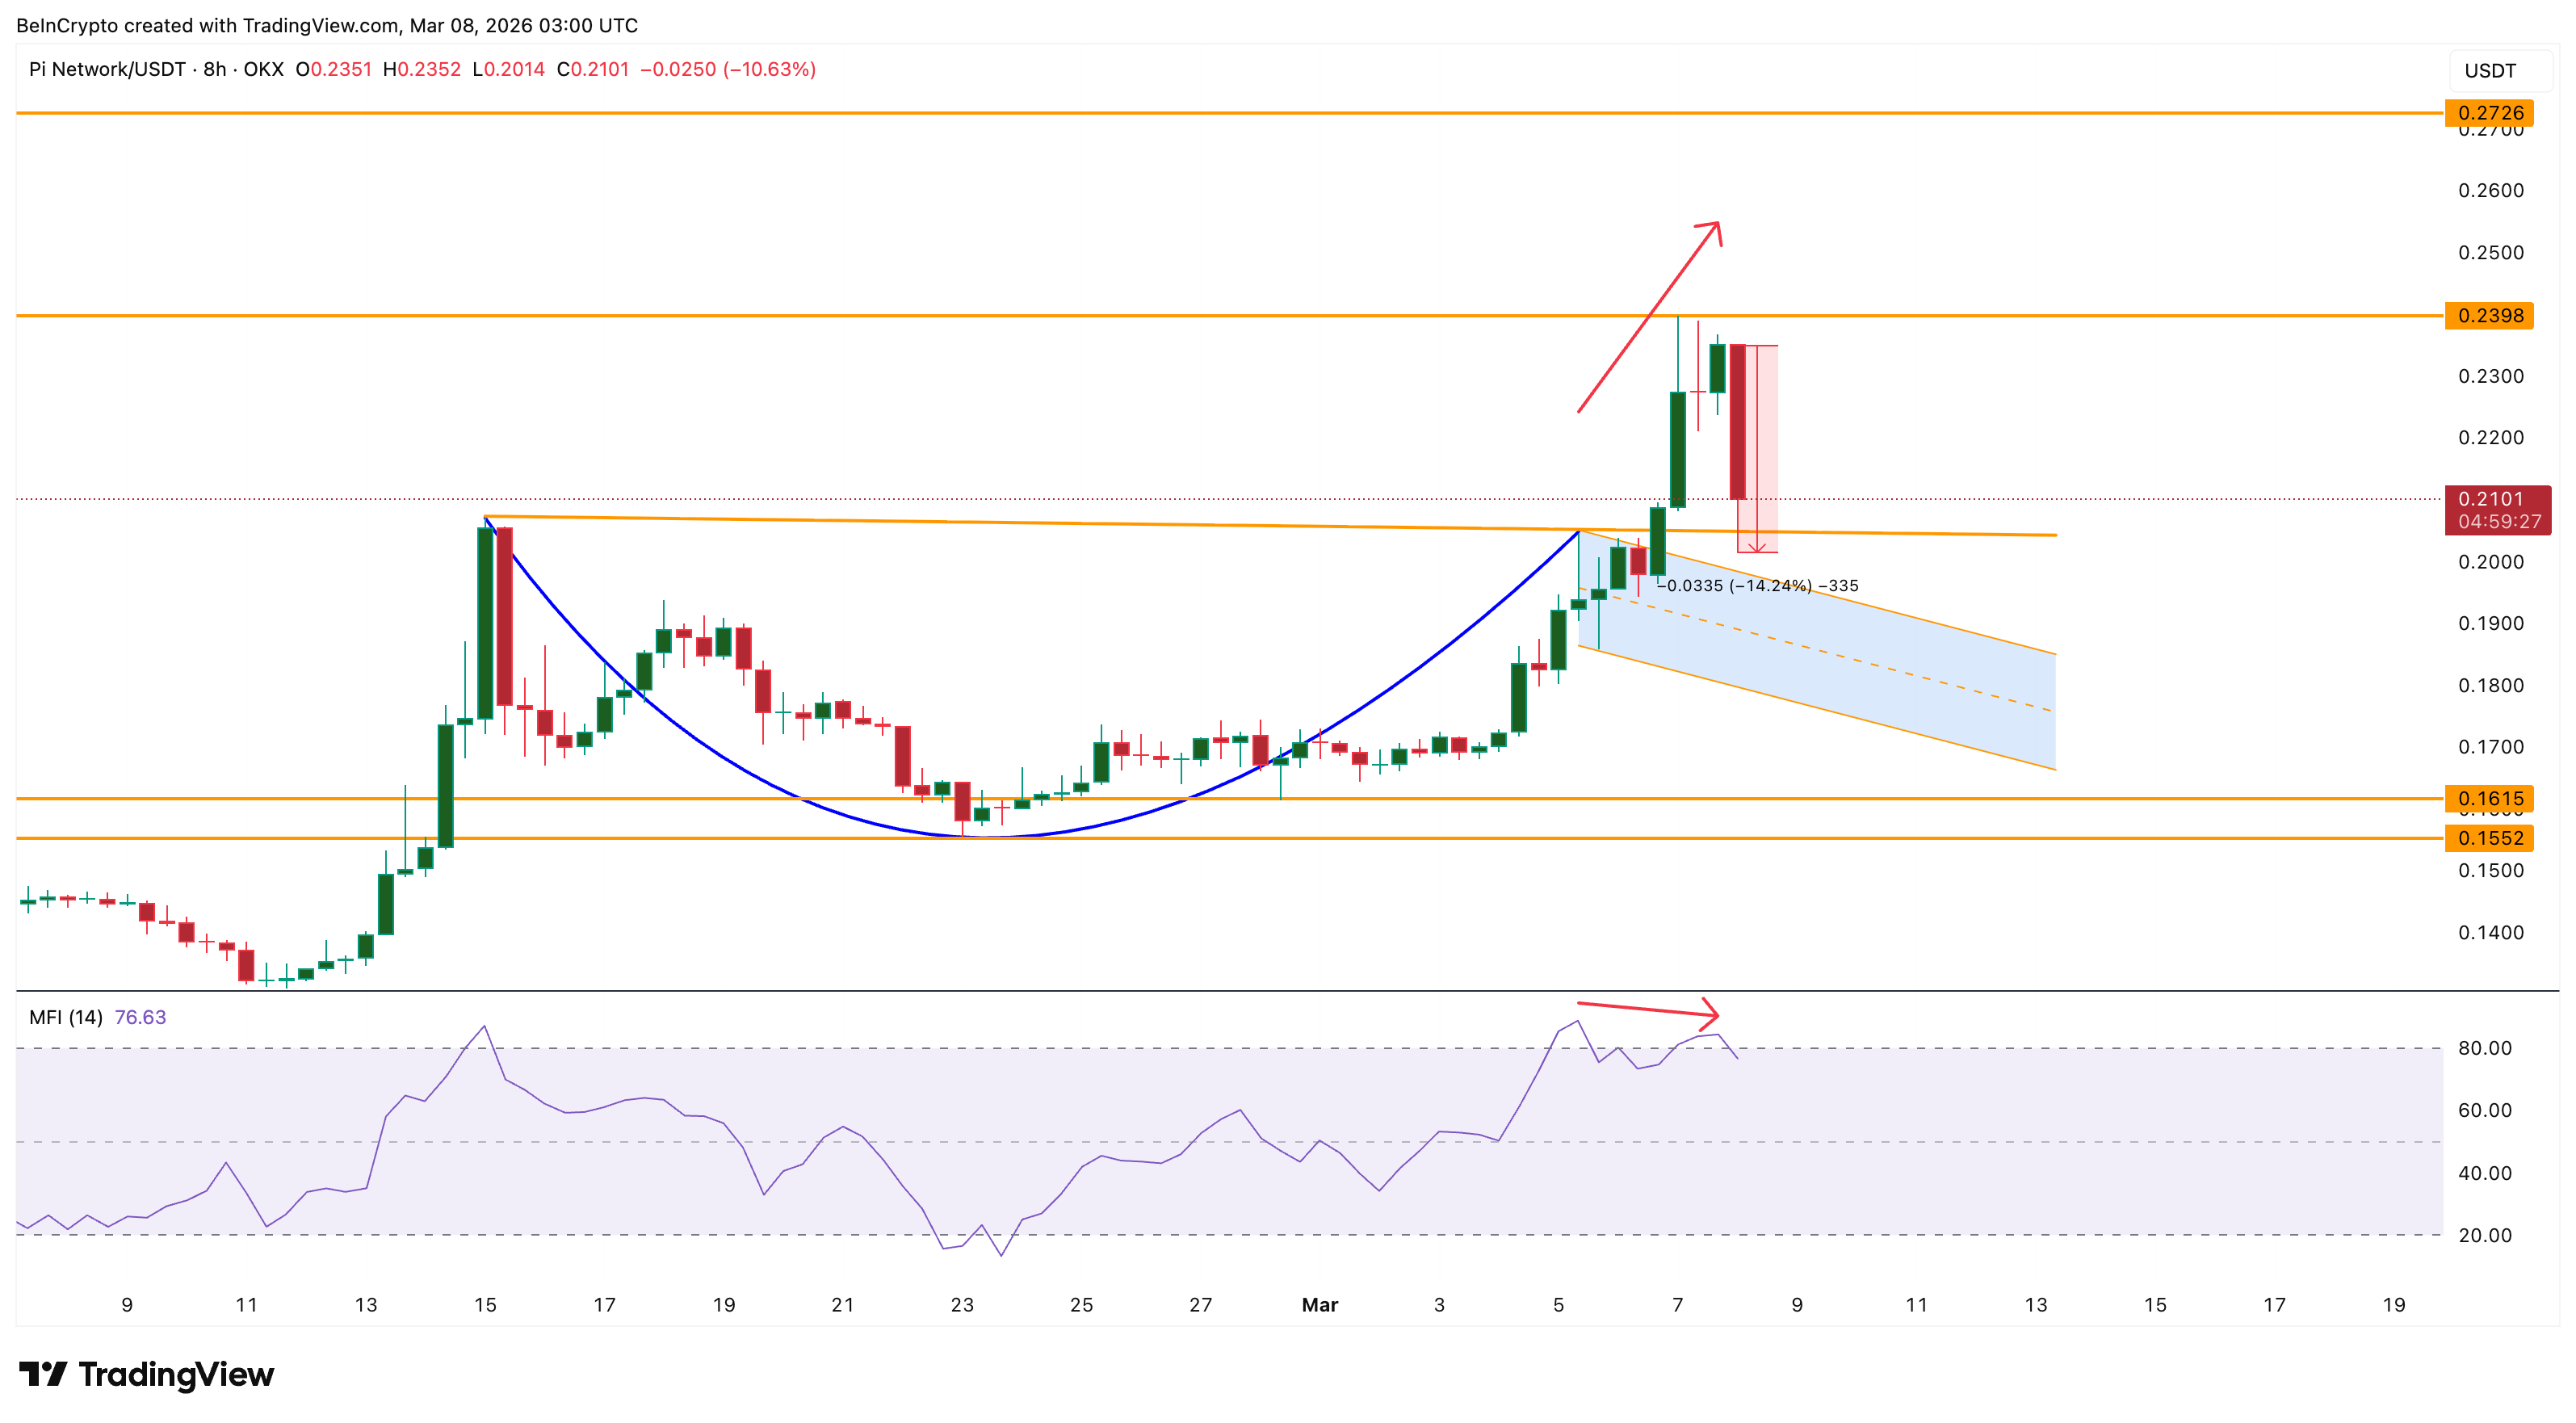Image resolution: width=2576 pixels, height=1423 pixels.
Task: Click the MFI (14) indicator label
Action: [x=65, y=1017]
